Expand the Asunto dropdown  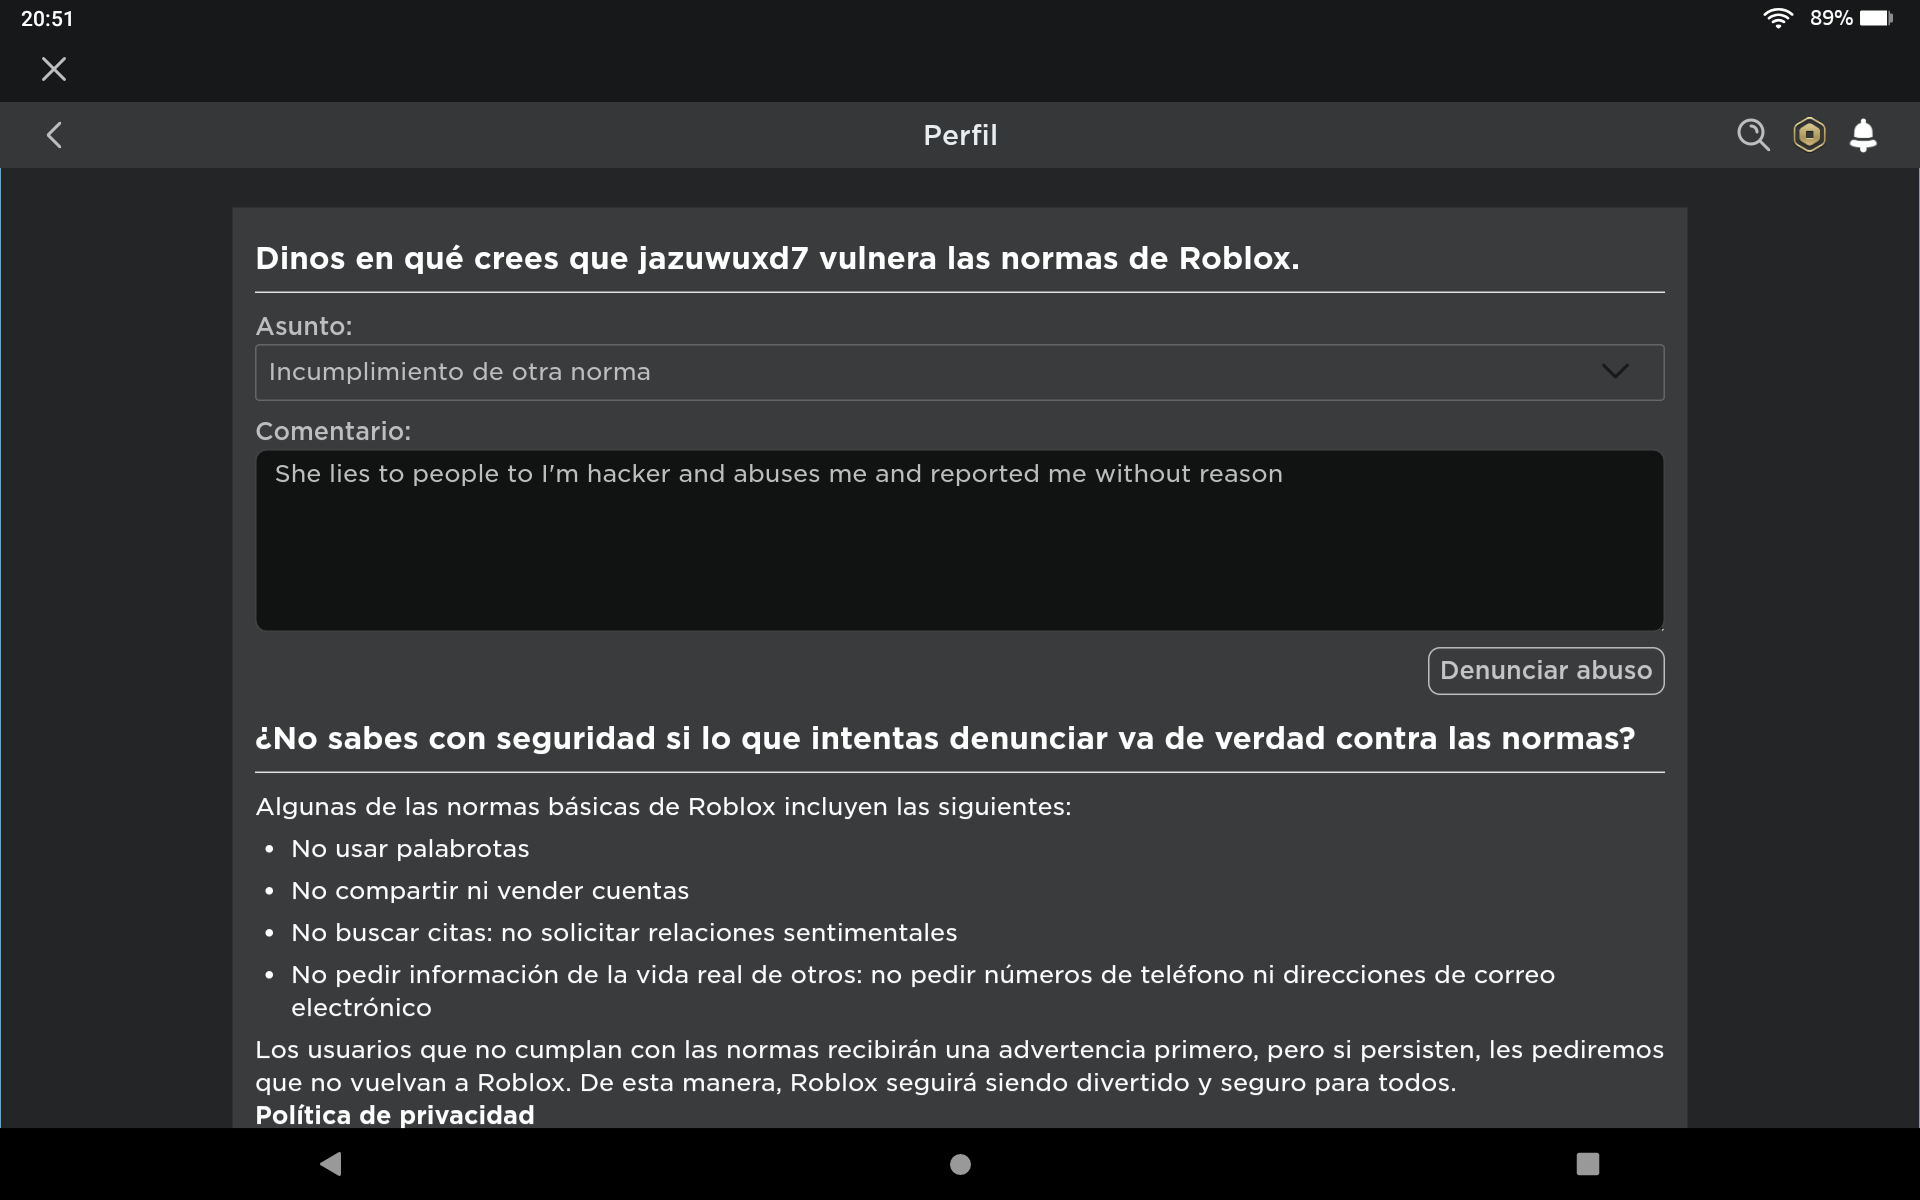point(959,372)
